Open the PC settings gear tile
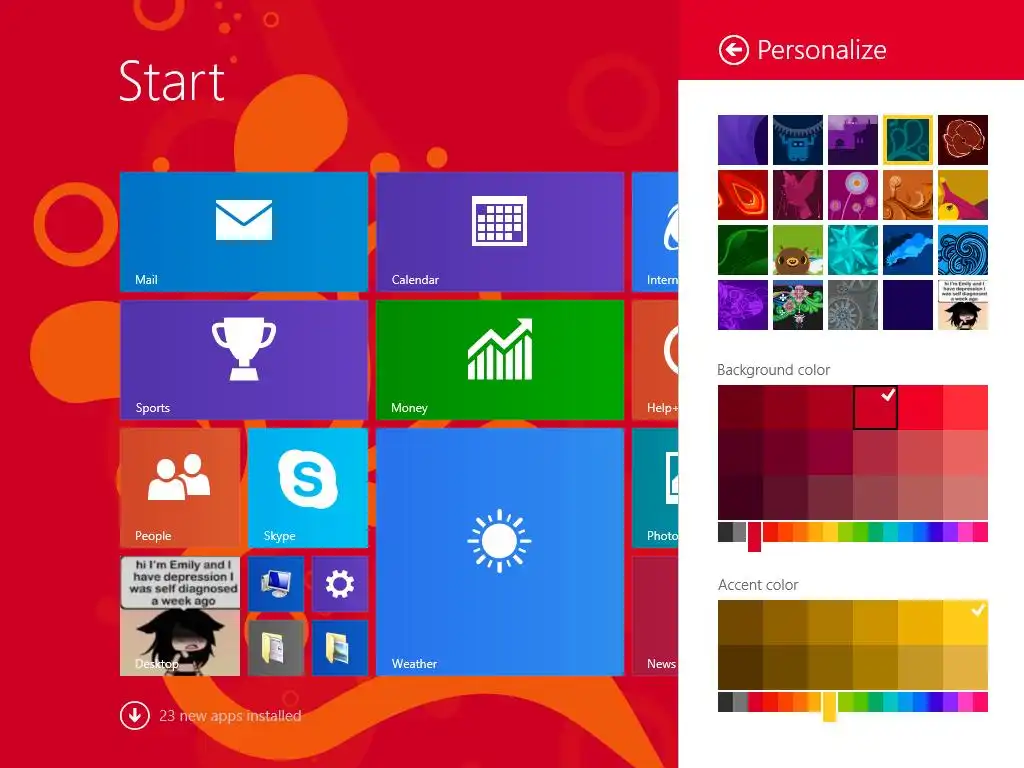 pos(340,583)
